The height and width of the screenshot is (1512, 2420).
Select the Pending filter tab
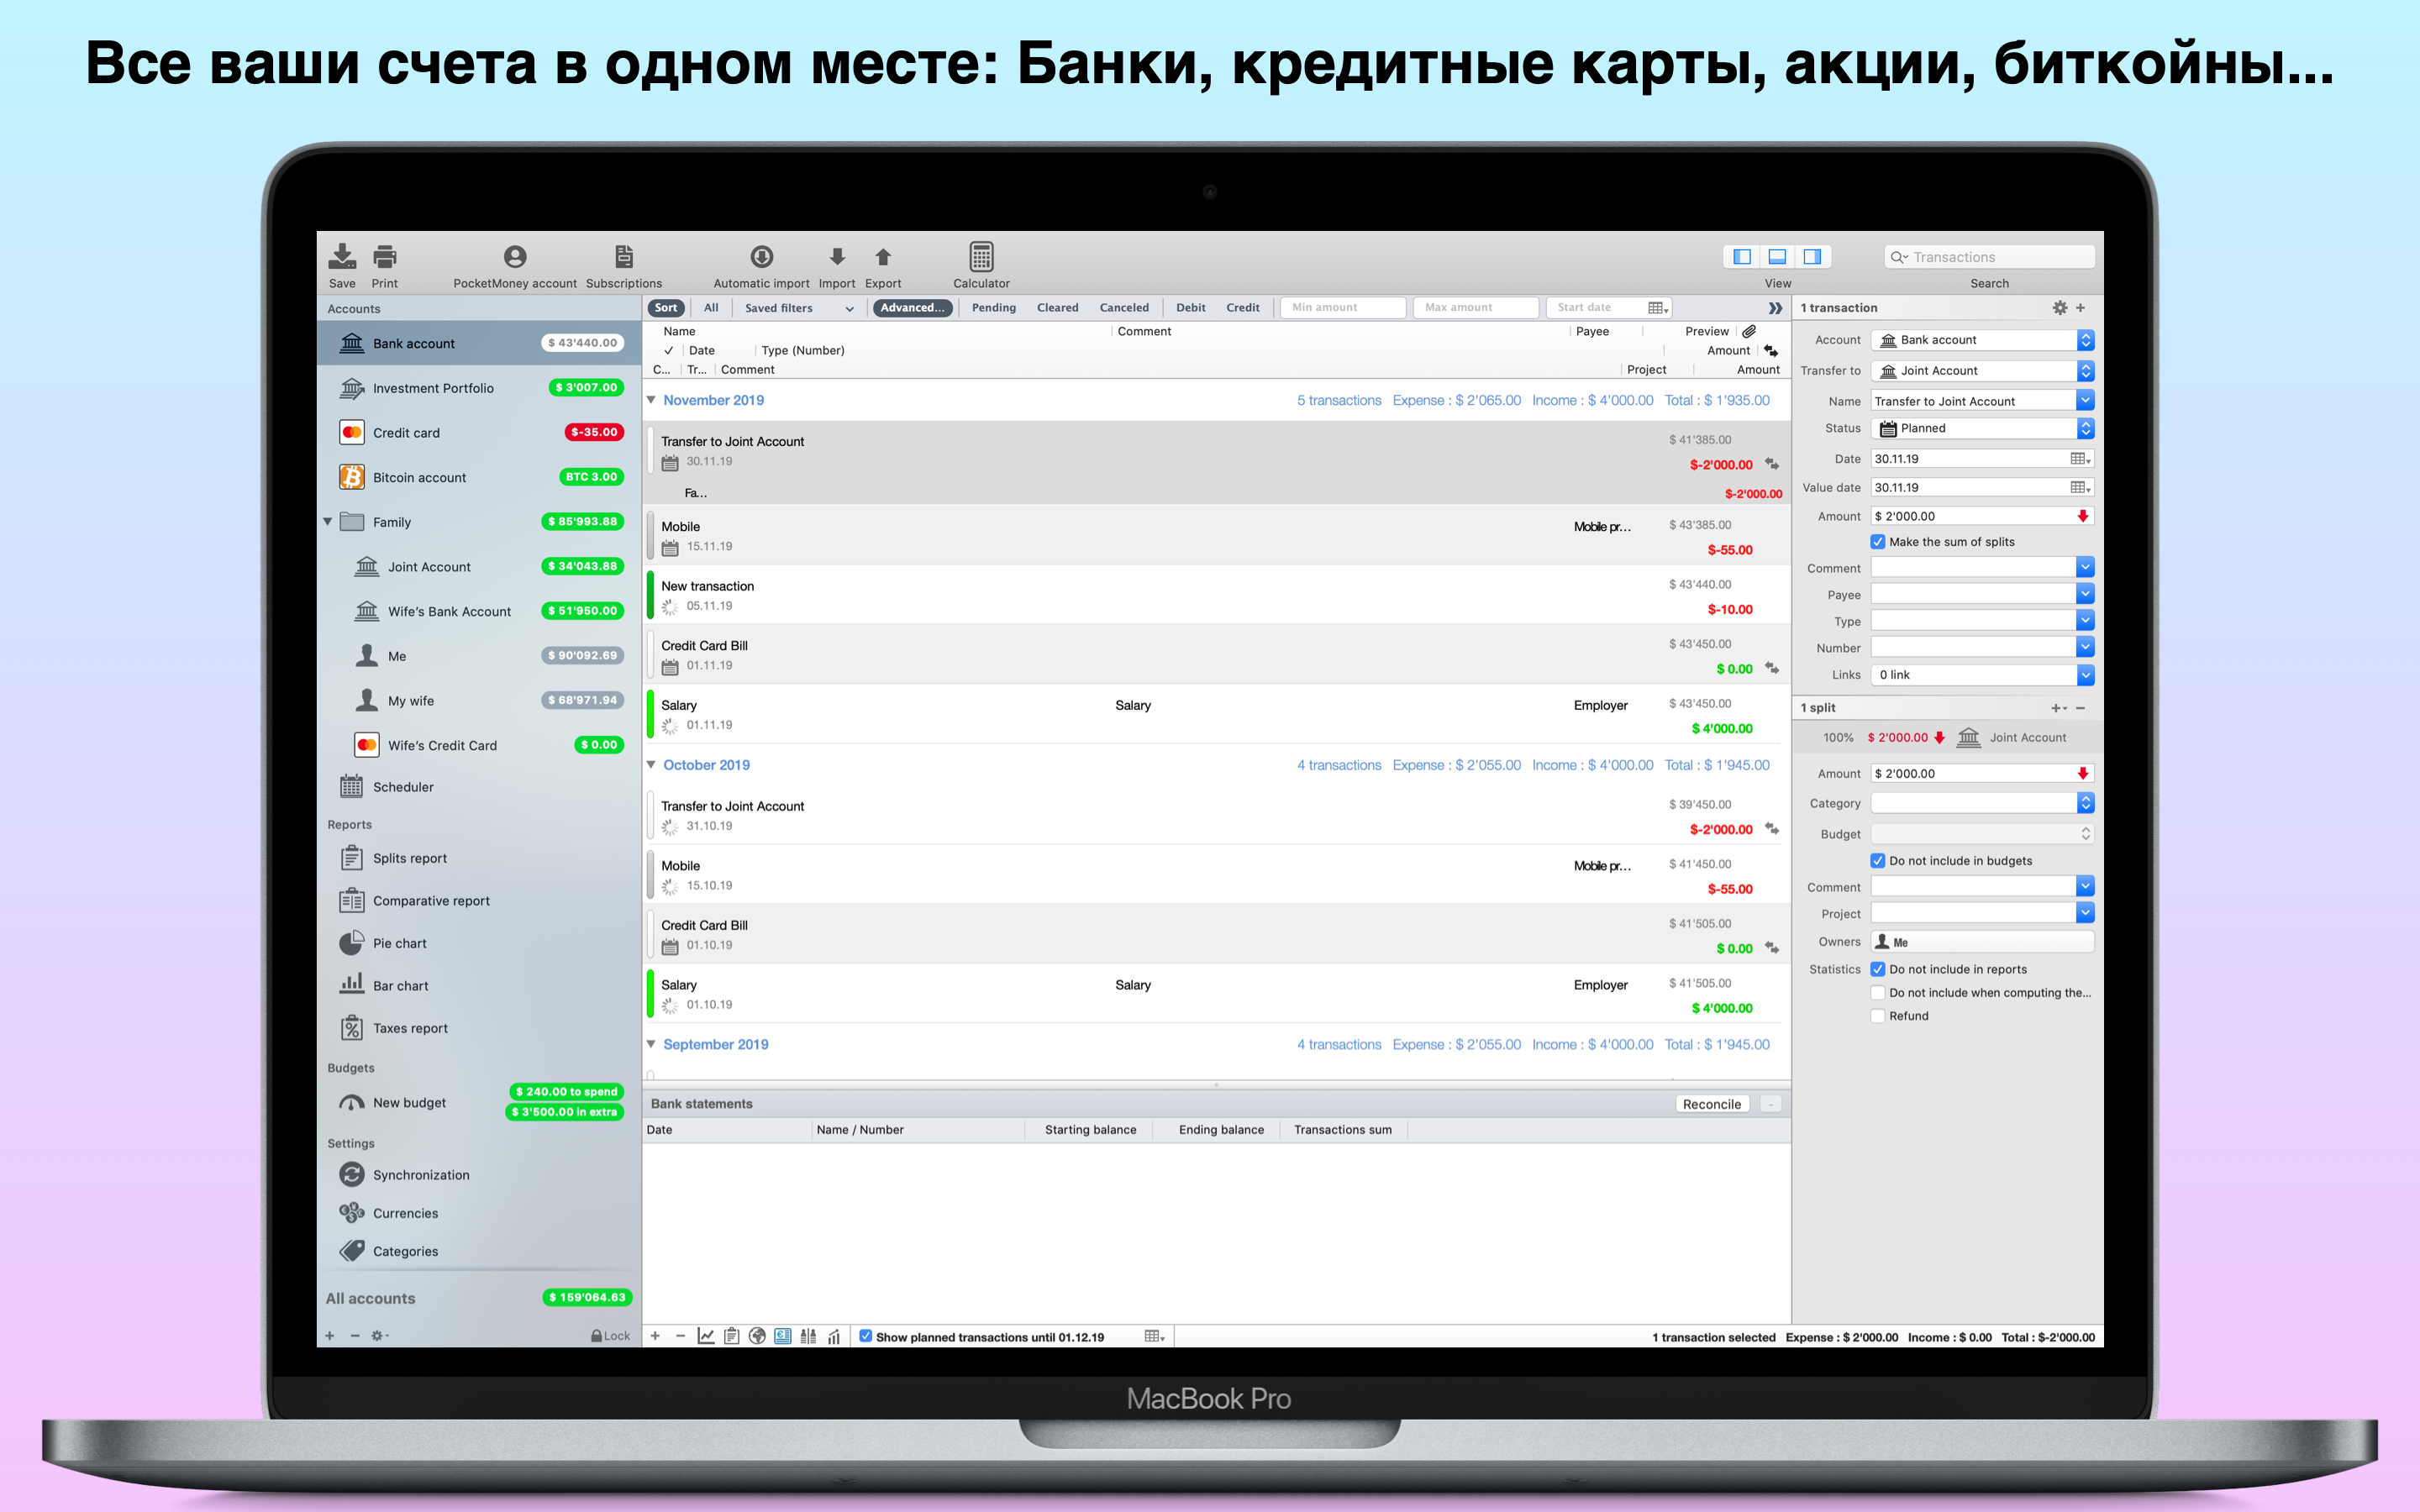[x=993, y=308]
